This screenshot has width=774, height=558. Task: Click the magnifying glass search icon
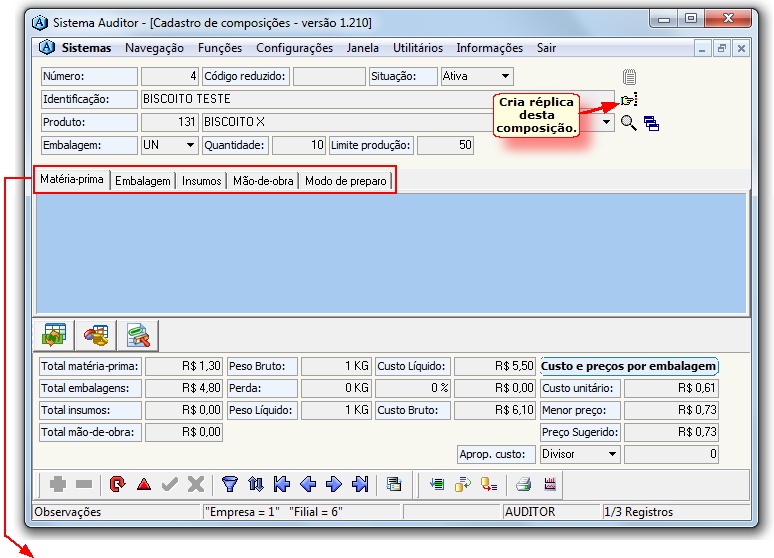coord(628,123)
